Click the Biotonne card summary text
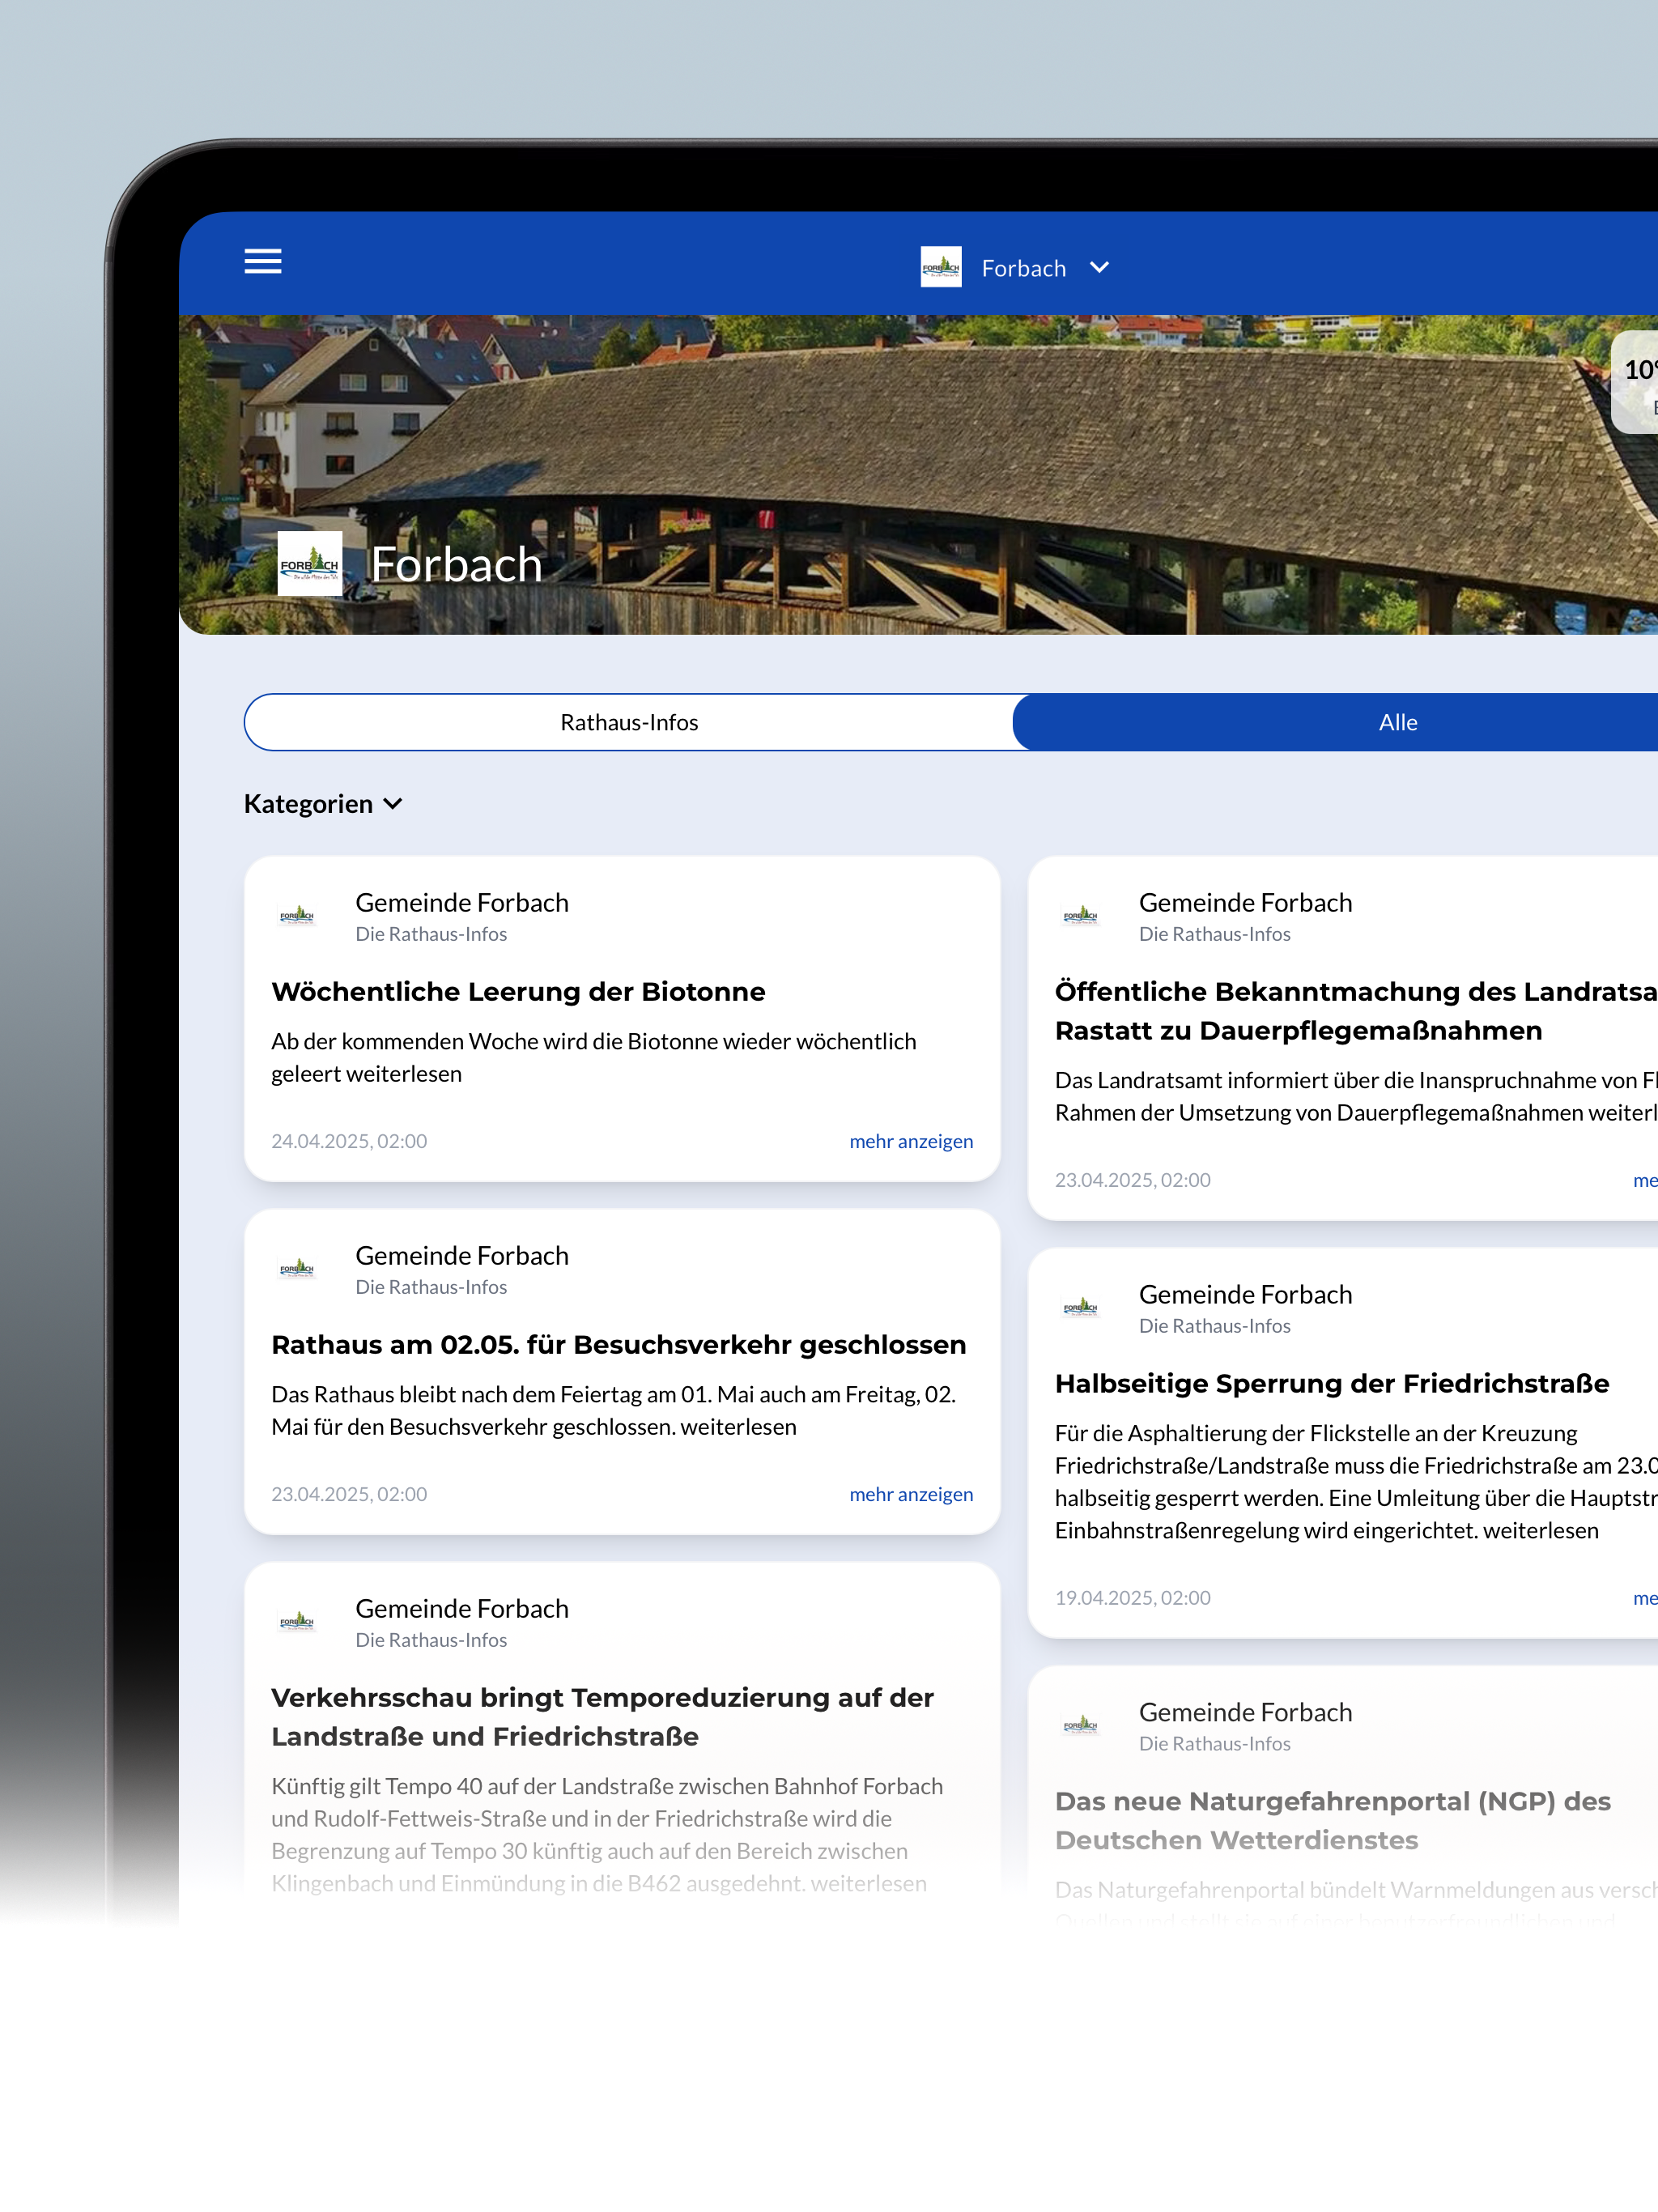 click(x=594, y=1058)
